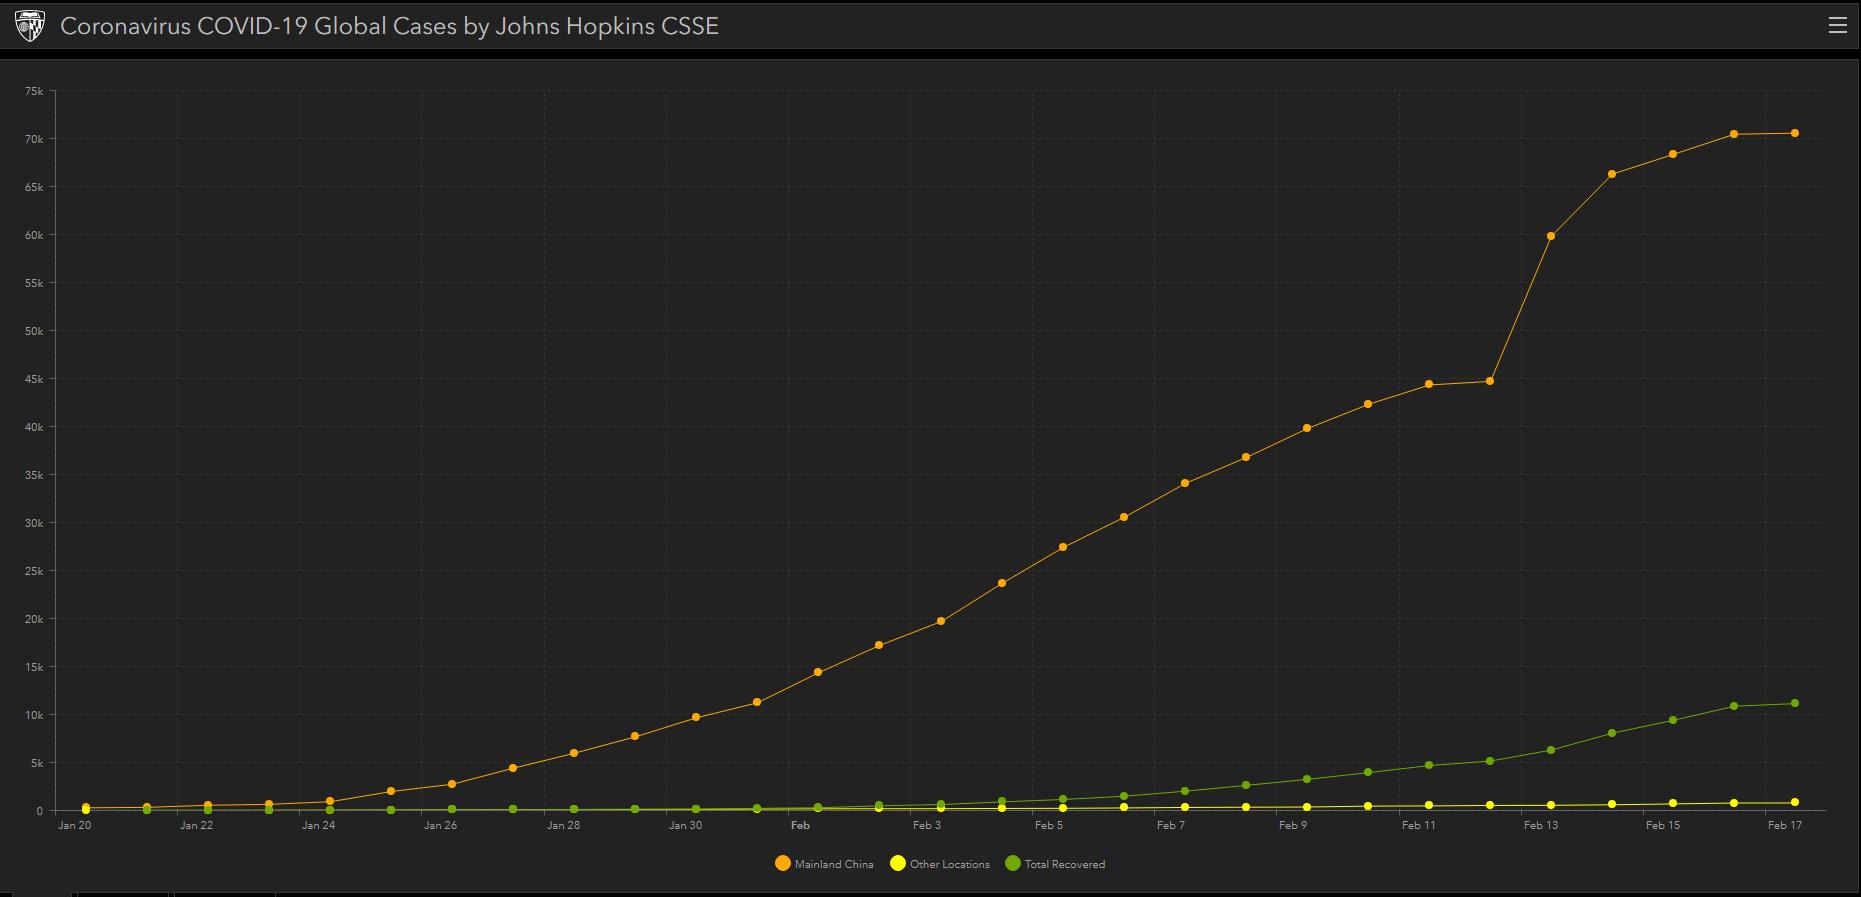Viewport: 1861px width, 897px height.
Task: Select the Total Recovered point on Feb 9
Action: click(x=1307, y=780)
